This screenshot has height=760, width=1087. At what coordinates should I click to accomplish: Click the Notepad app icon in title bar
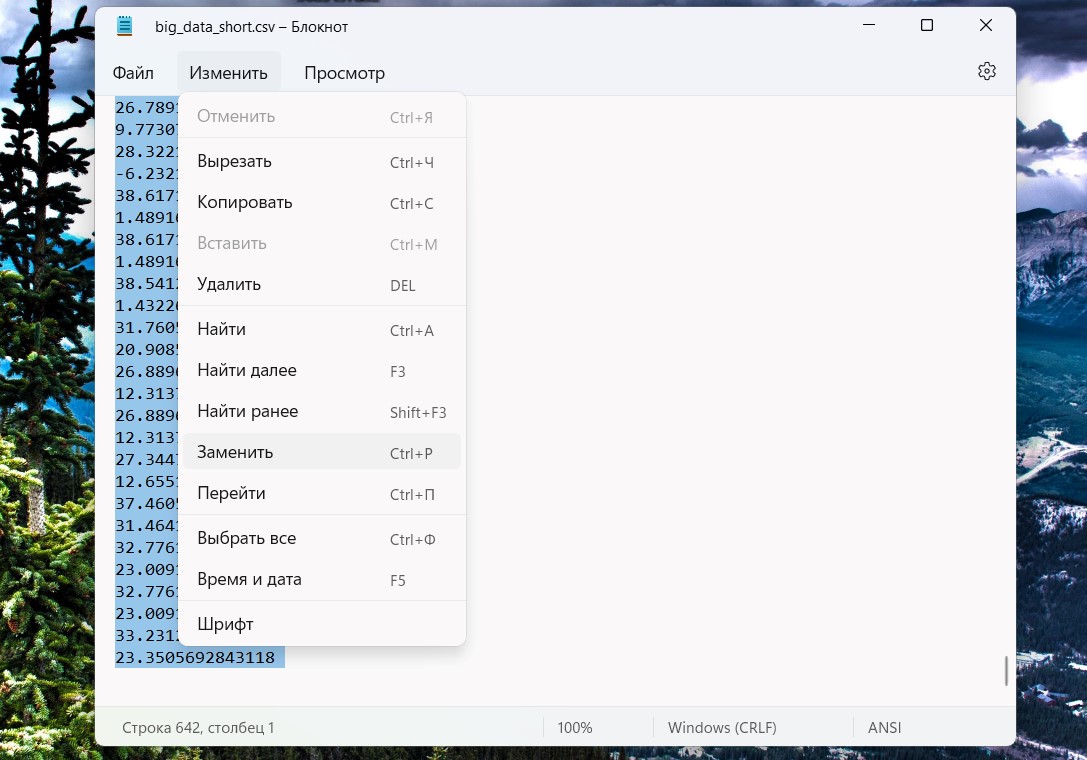[125, 26]
